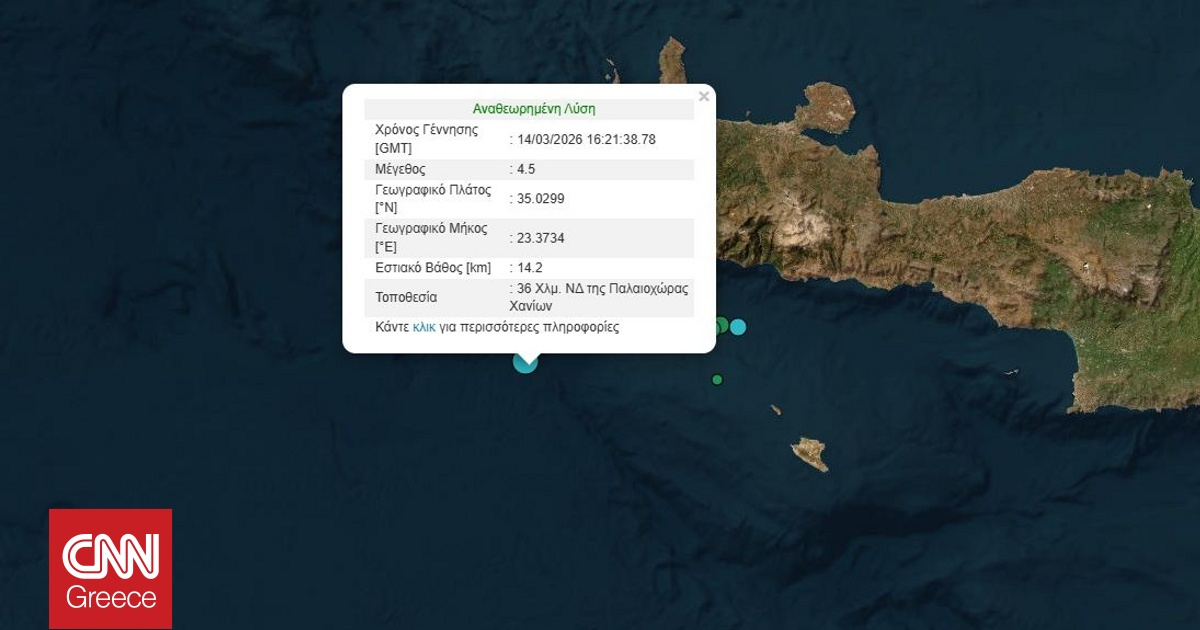This screenshot has width=1200, height=630.
Task: Click the 'Μέγεθος' row label
Action: click(x=400, y=169)
